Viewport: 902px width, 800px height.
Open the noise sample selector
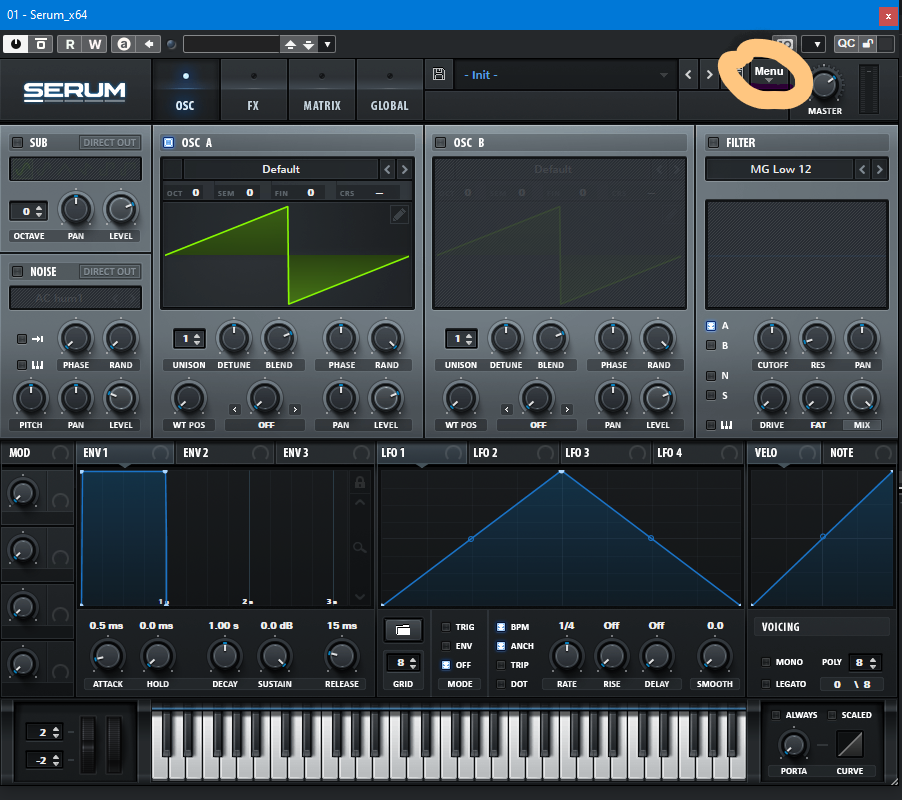click(75, 298)
